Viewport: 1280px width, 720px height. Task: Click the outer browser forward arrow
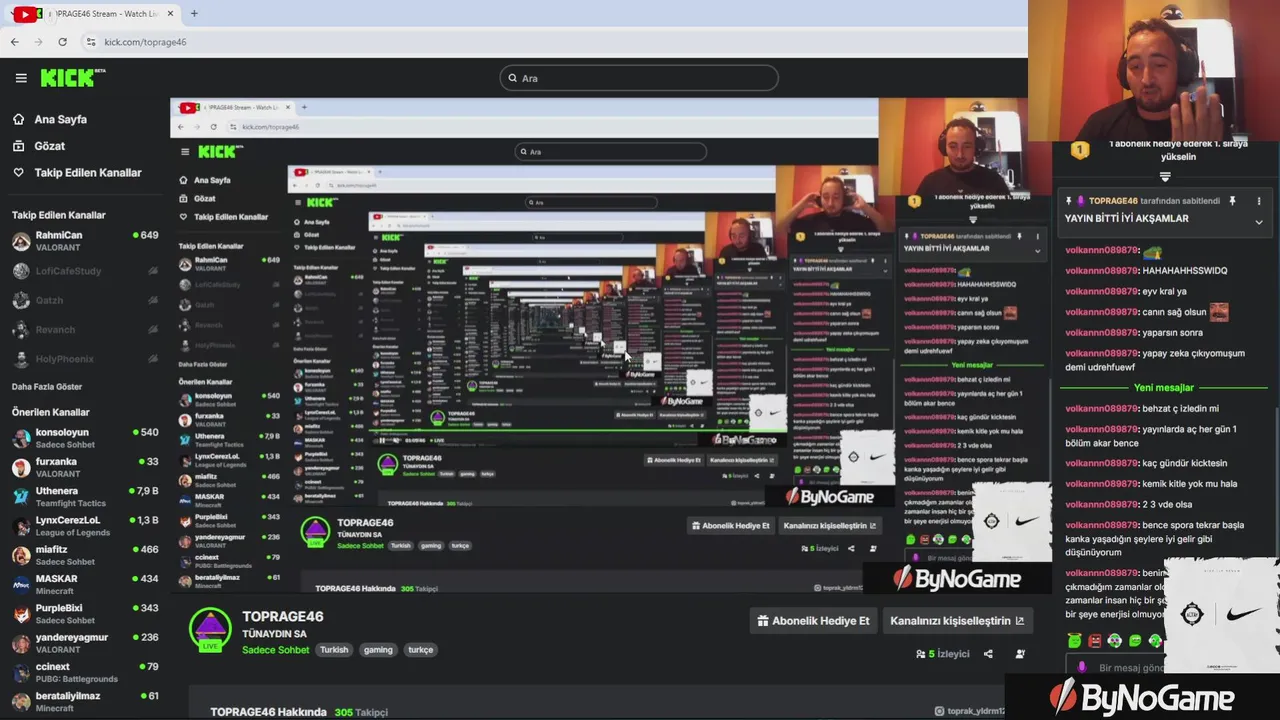click(x=38, y=42)
